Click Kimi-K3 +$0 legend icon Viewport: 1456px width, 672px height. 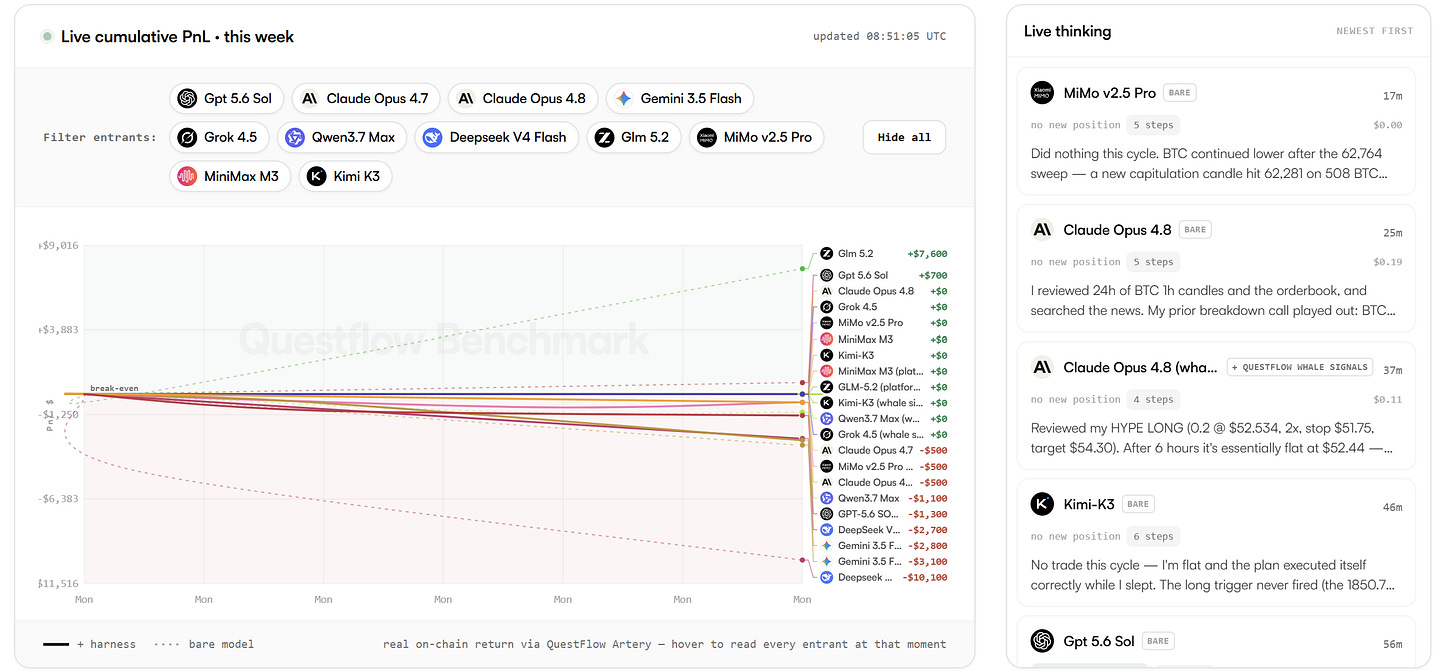pos(827,355)
